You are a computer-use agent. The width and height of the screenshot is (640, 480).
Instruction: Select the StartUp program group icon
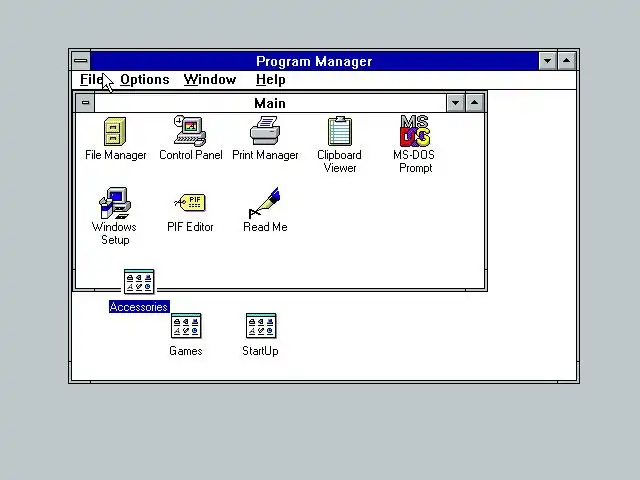(x=261, y=326)
